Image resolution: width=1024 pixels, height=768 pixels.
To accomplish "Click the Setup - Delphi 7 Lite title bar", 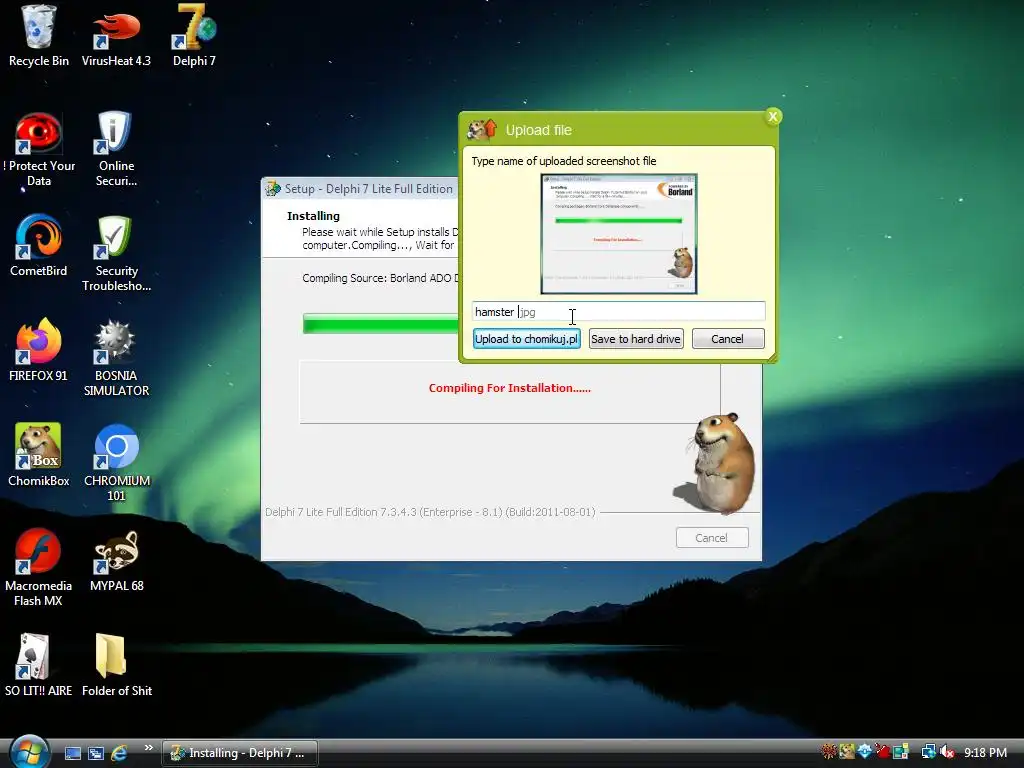I will (x=360, y=189).
